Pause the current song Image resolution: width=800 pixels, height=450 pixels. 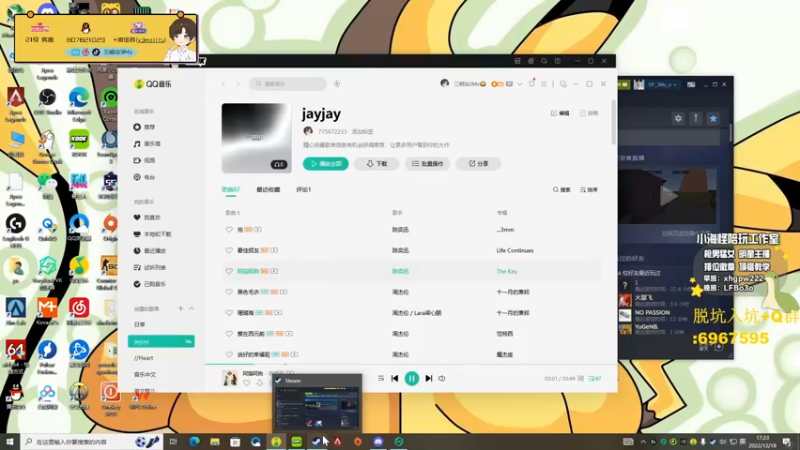tap(412, 379)
